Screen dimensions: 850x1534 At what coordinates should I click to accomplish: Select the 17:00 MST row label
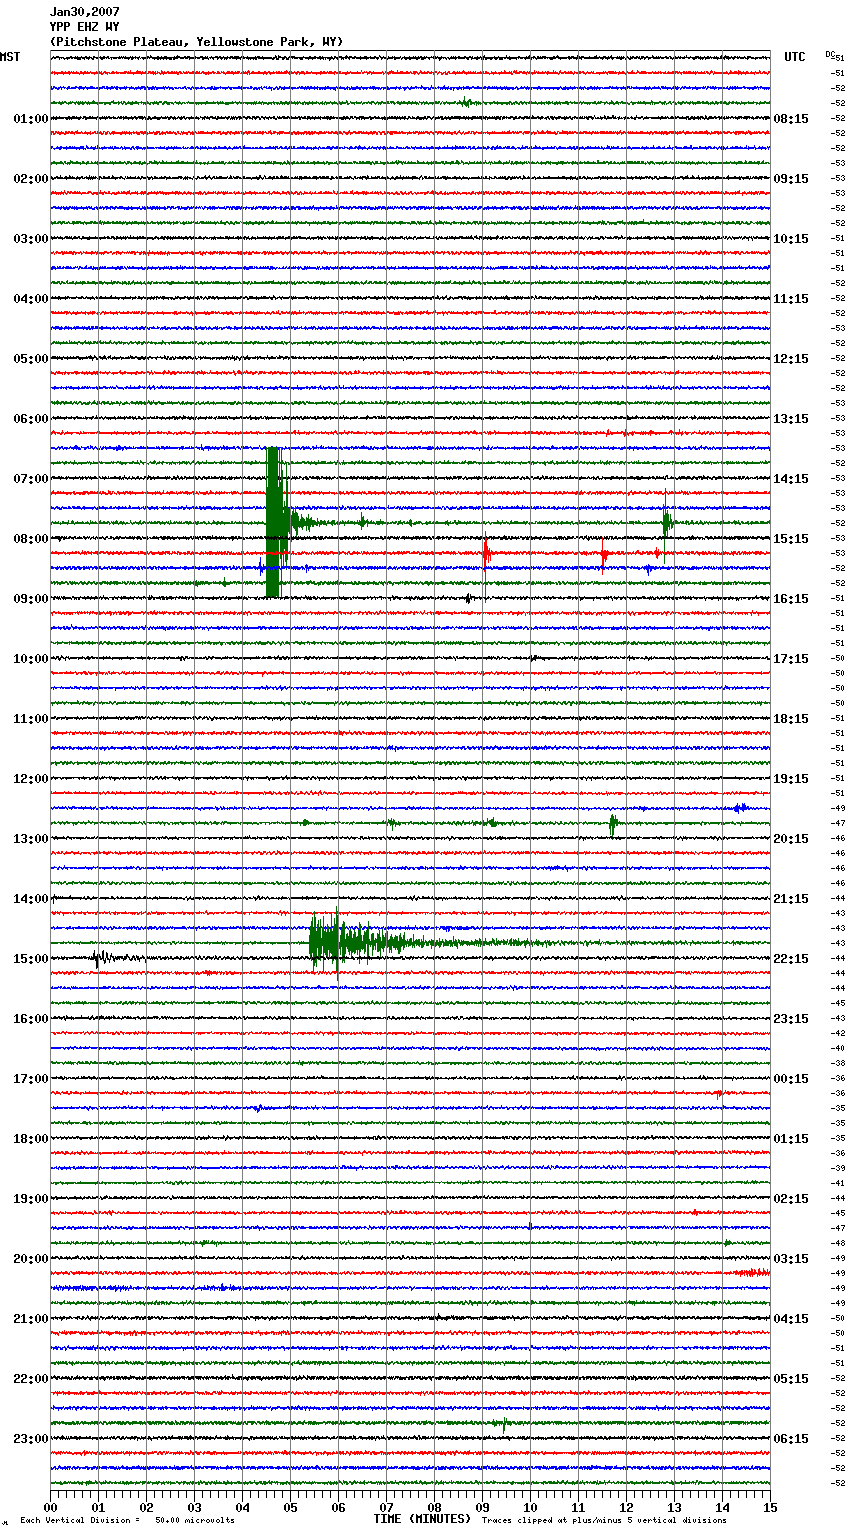[30, 1079]
